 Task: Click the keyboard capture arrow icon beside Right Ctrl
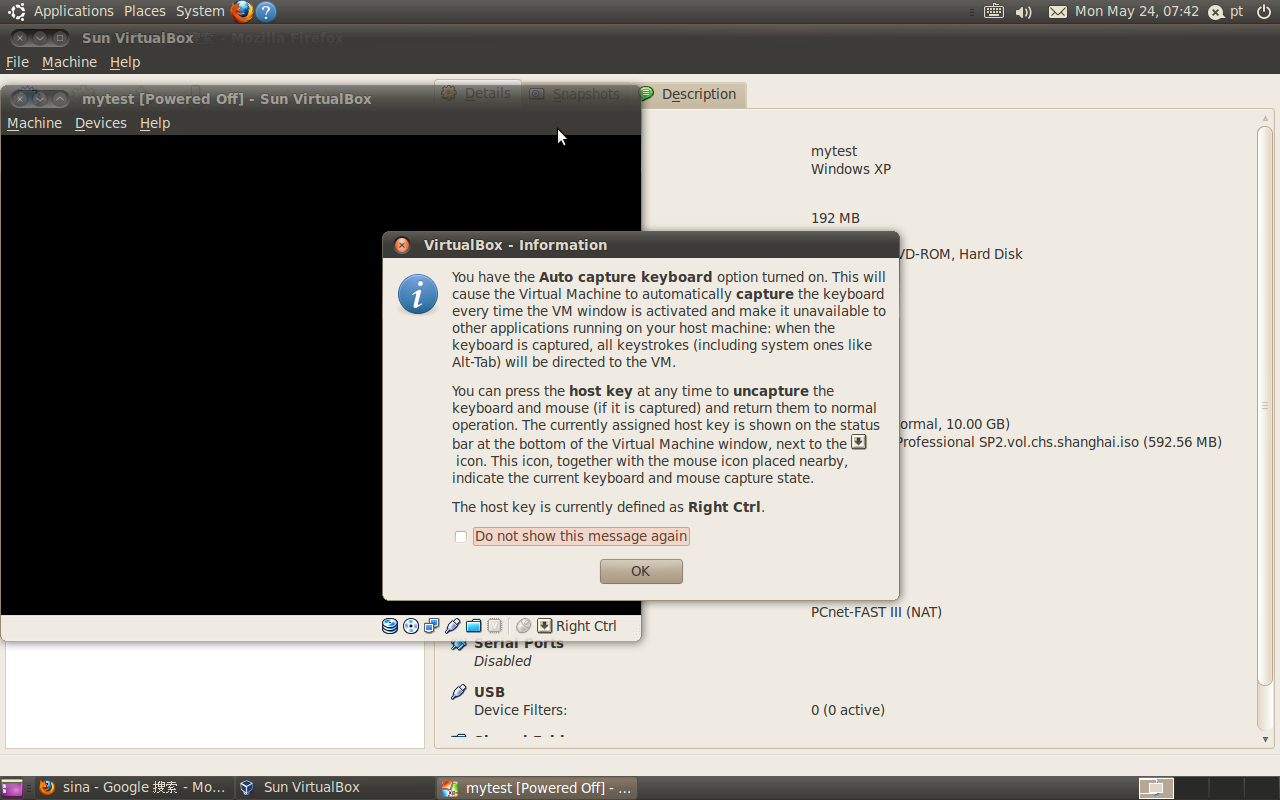(545, 626)
